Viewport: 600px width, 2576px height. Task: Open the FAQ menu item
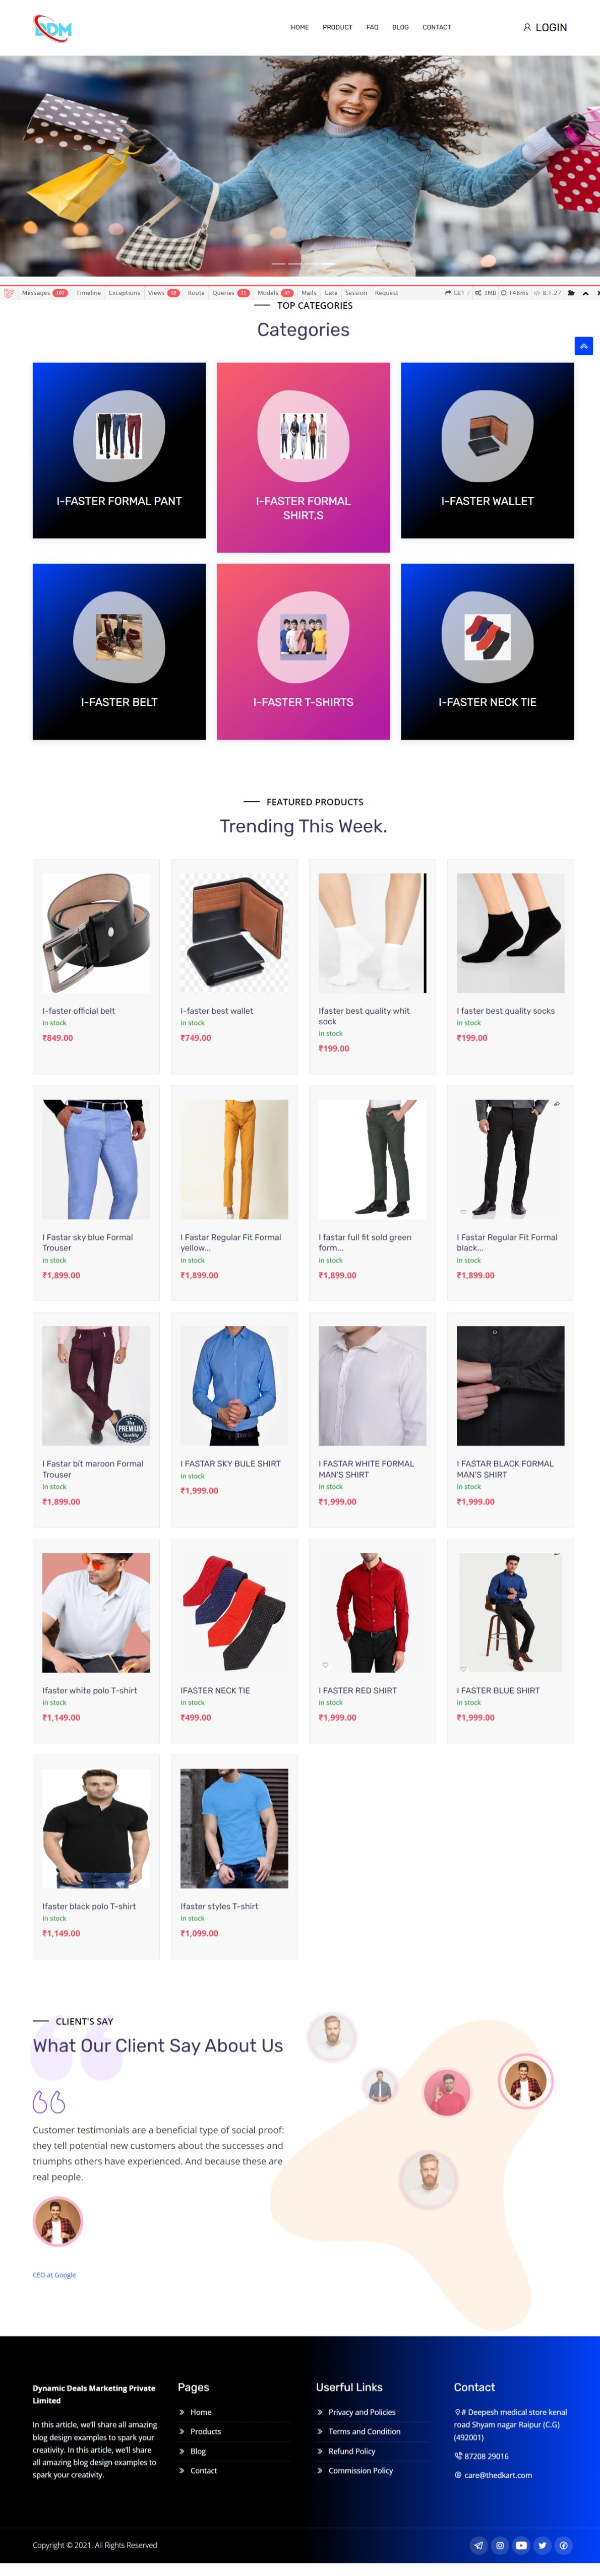372,27
